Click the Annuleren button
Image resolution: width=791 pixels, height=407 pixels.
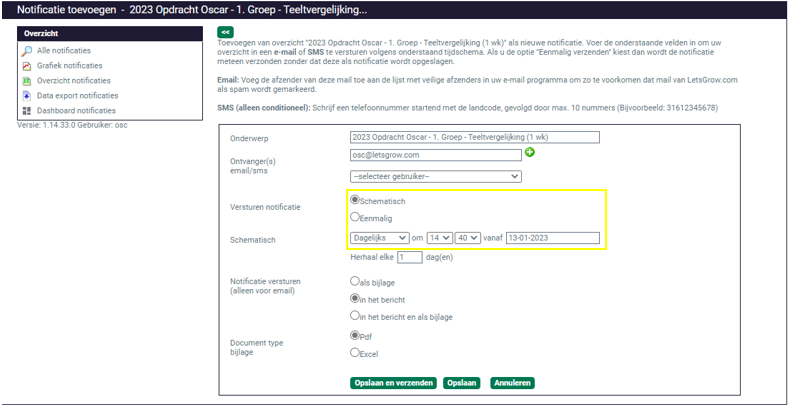click(x=512, y=383)
